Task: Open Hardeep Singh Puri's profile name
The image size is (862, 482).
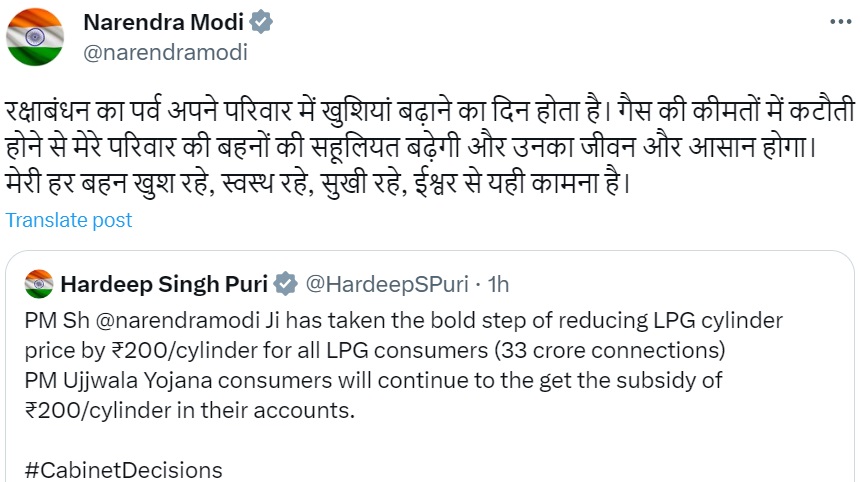Action: pyautogui.click(x=166, y=284)
